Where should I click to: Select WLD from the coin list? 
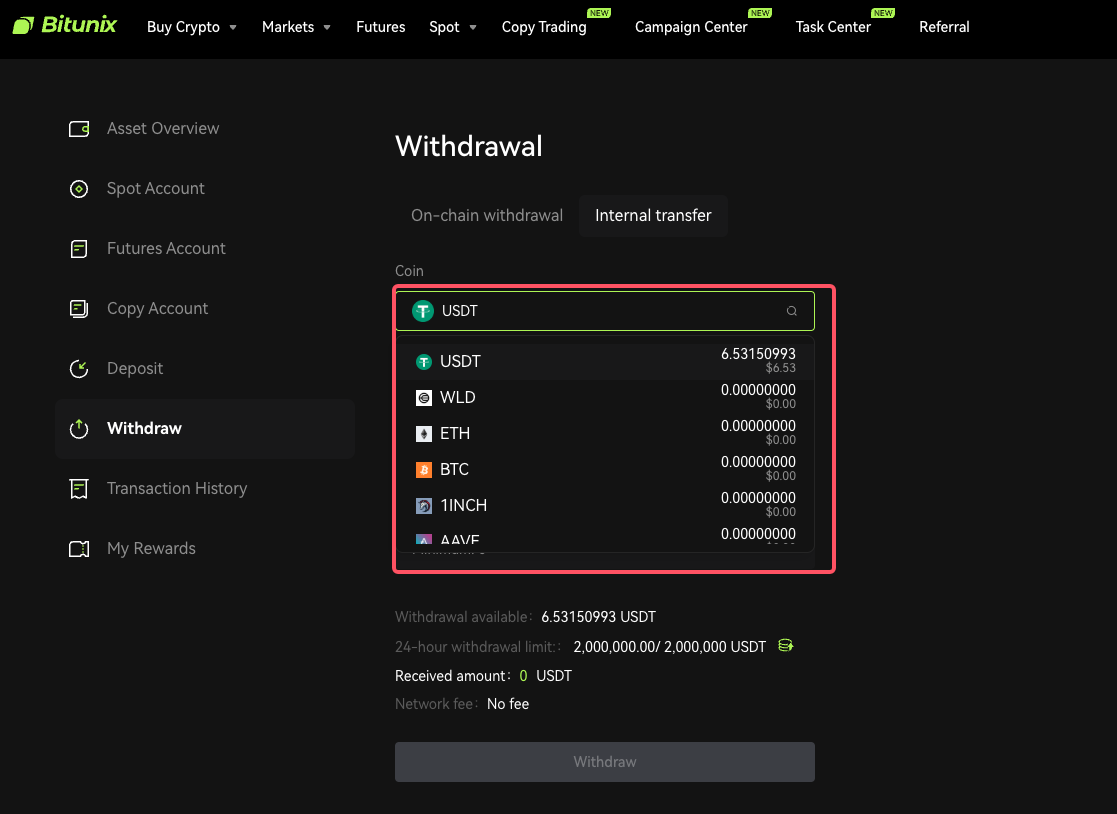pos(605,397)
